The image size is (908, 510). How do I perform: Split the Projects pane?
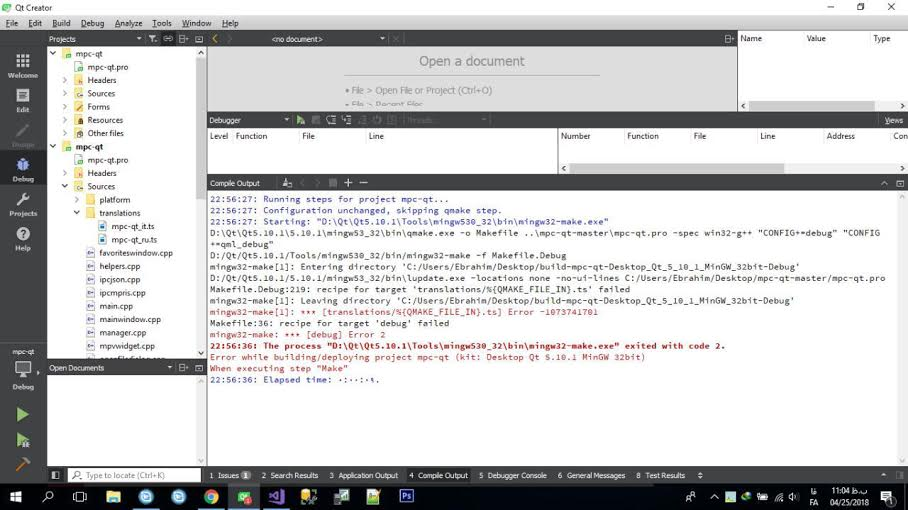point(184,39)
